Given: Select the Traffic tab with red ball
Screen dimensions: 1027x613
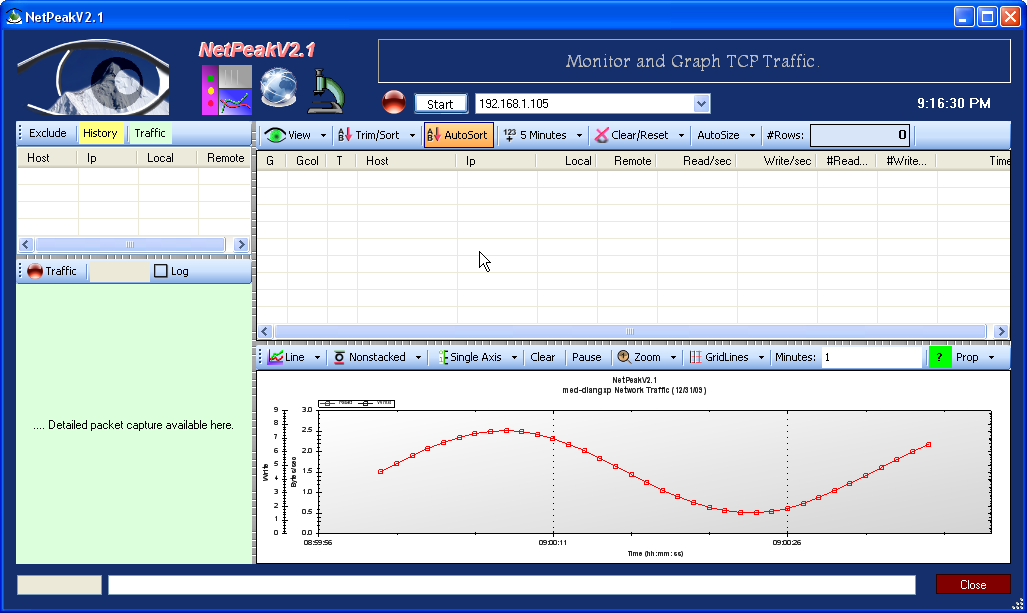Looking at the screenshot, I should 52,271.
